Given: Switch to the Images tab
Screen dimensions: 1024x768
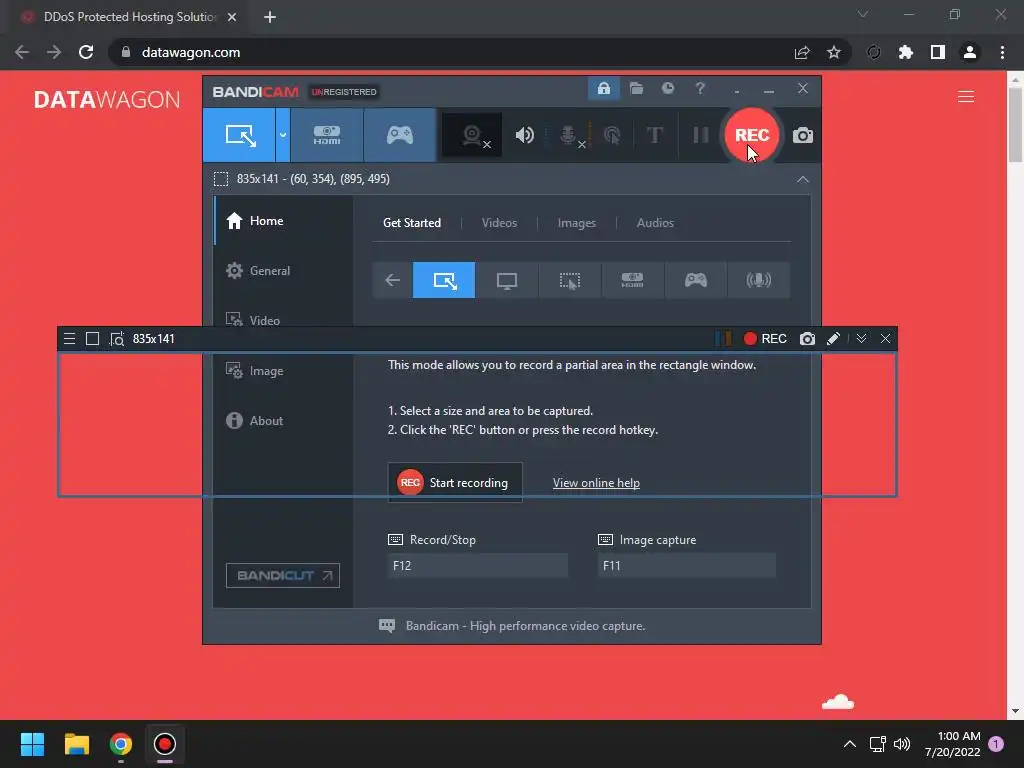Looking at the screenshot, I should coord(576,223).
